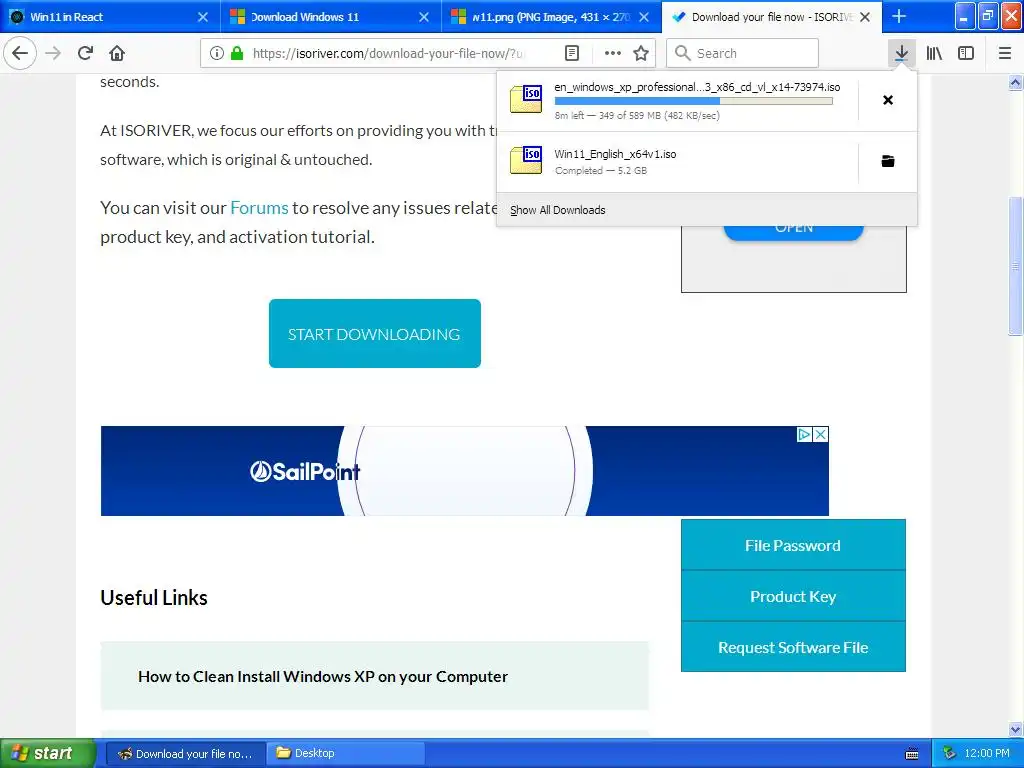Click the XP ISO download progress bar
The height and width of the screenshot is (768, 1024).
(x=694, y=101)
